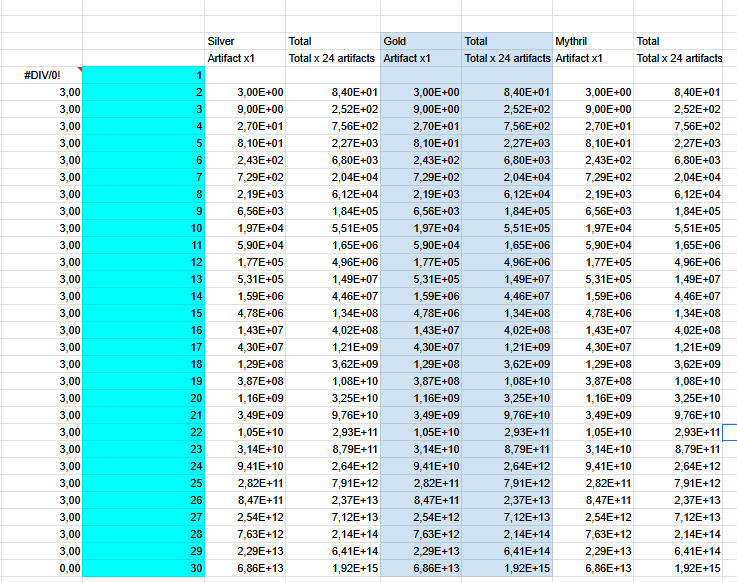The image size is (737, 582).
Task: Select Silver Artifact 9,41E+10 cell
Action: click(245, 466)
